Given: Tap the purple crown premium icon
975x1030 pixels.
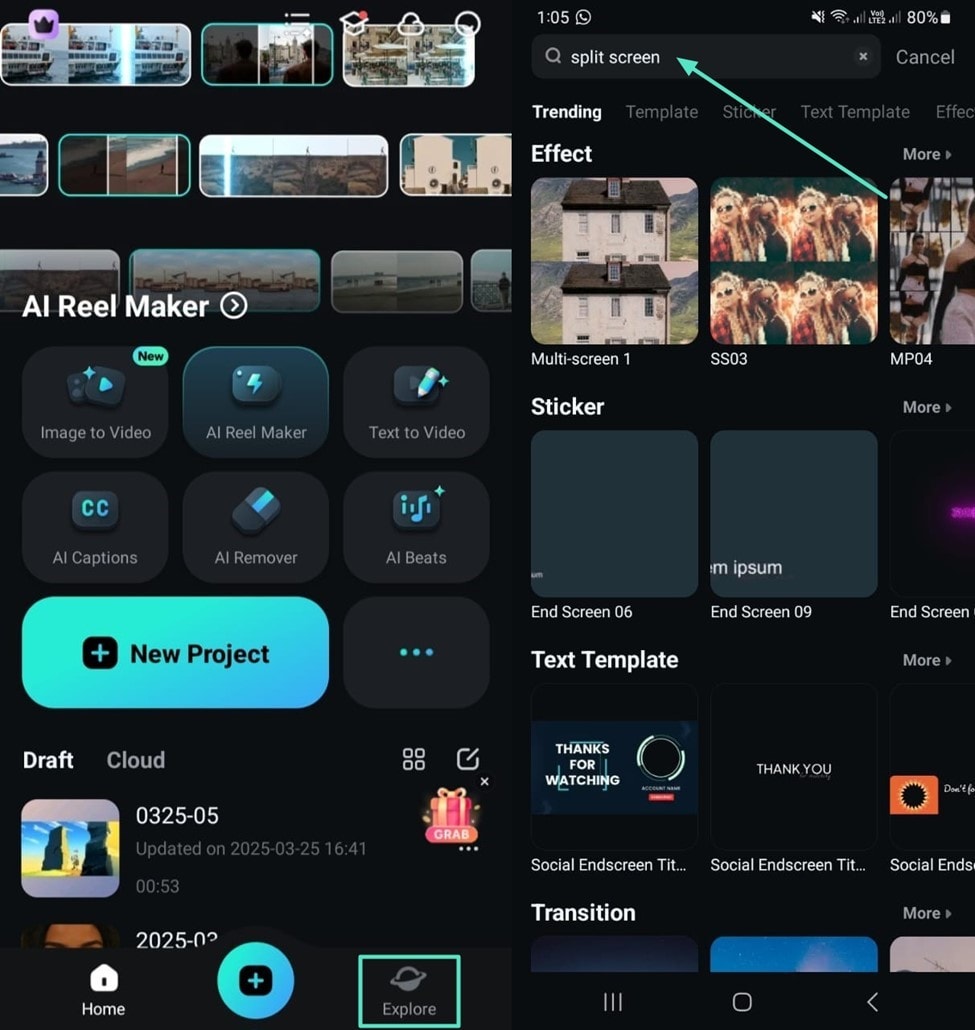Looking at the screenshot, I should [x=44, y=25].
